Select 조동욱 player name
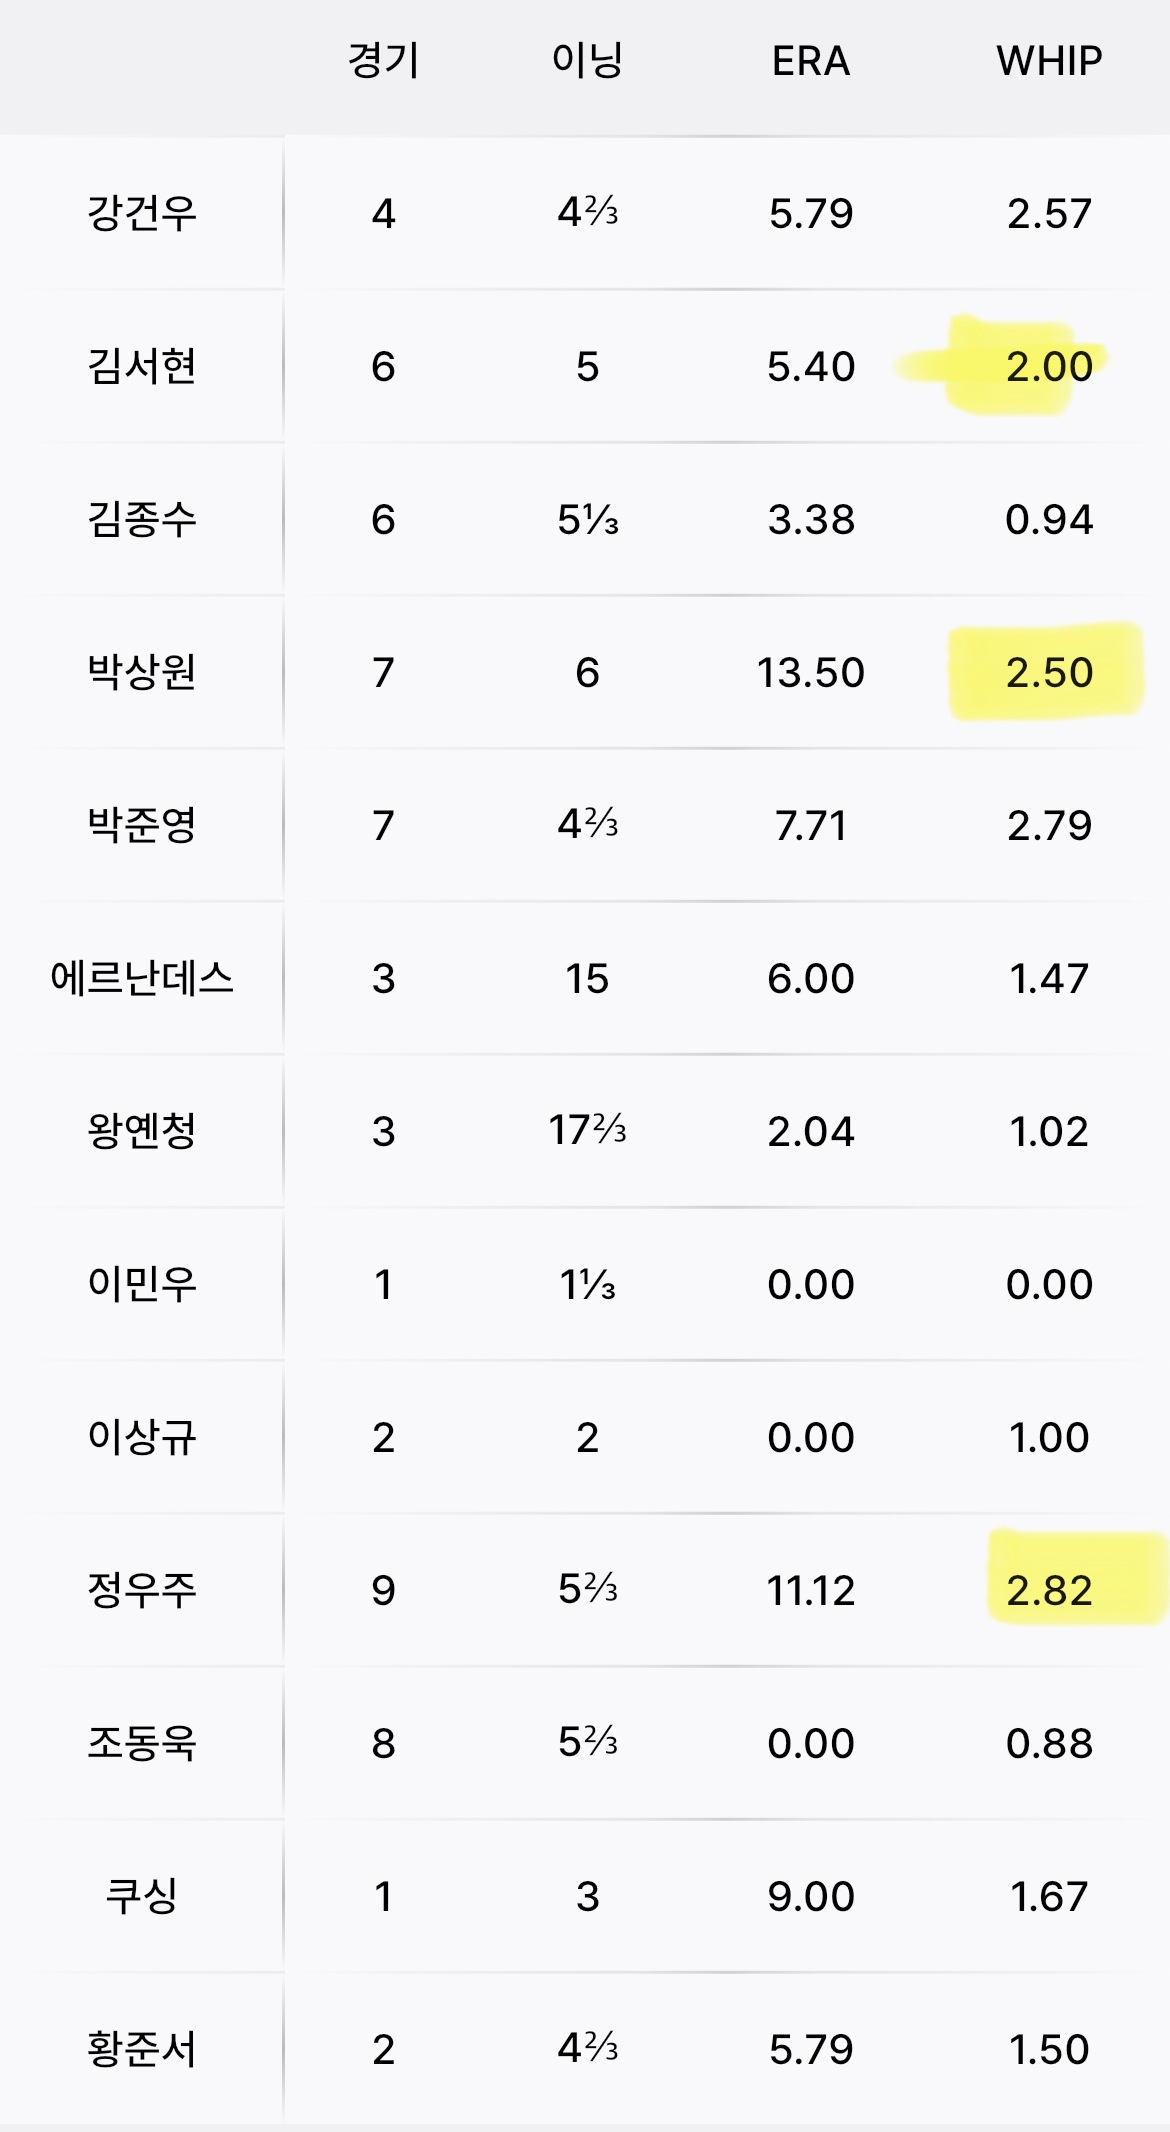Viewport: 1170px width, 2132px height. 142,1743
